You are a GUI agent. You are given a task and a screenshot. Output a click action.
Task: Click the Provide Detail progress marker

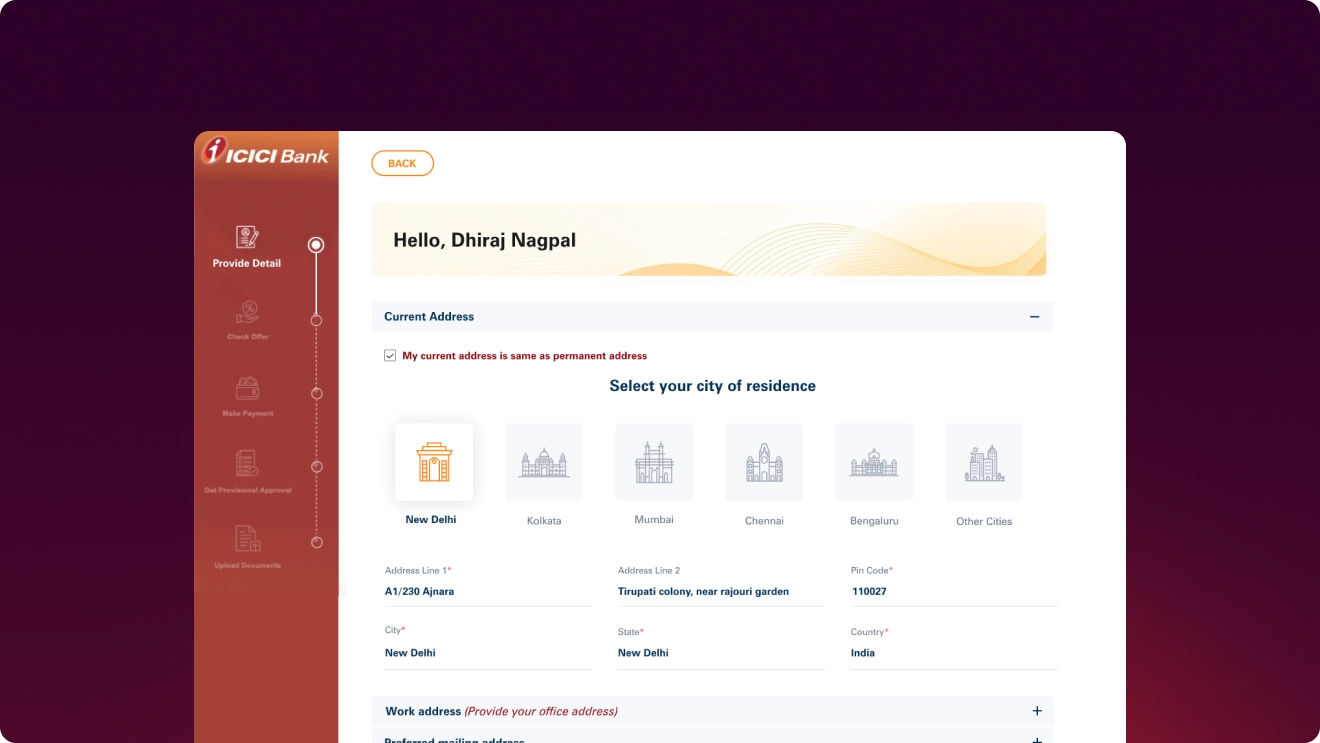(316, 244)
